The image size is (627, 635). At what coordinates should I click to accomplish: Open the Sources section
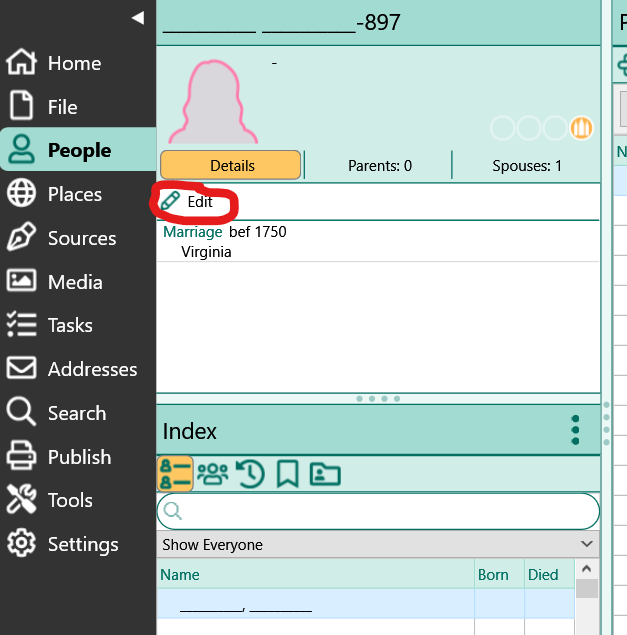pyautogui.click(x=62, y=238)
